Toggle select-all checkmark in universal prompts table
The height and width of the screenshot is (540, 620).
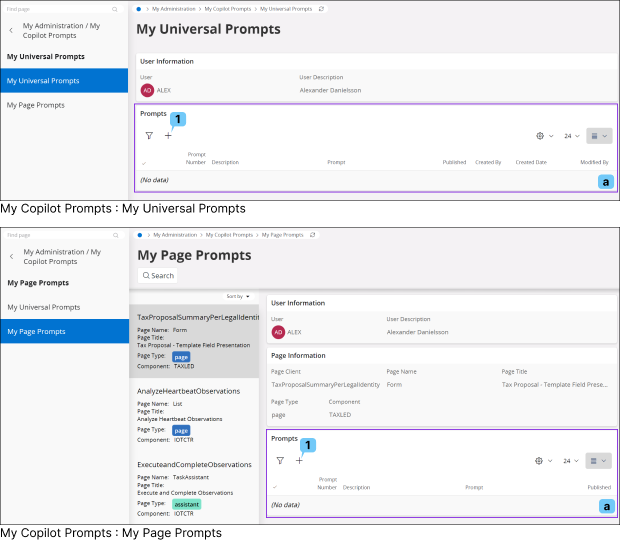click(144, 162)
